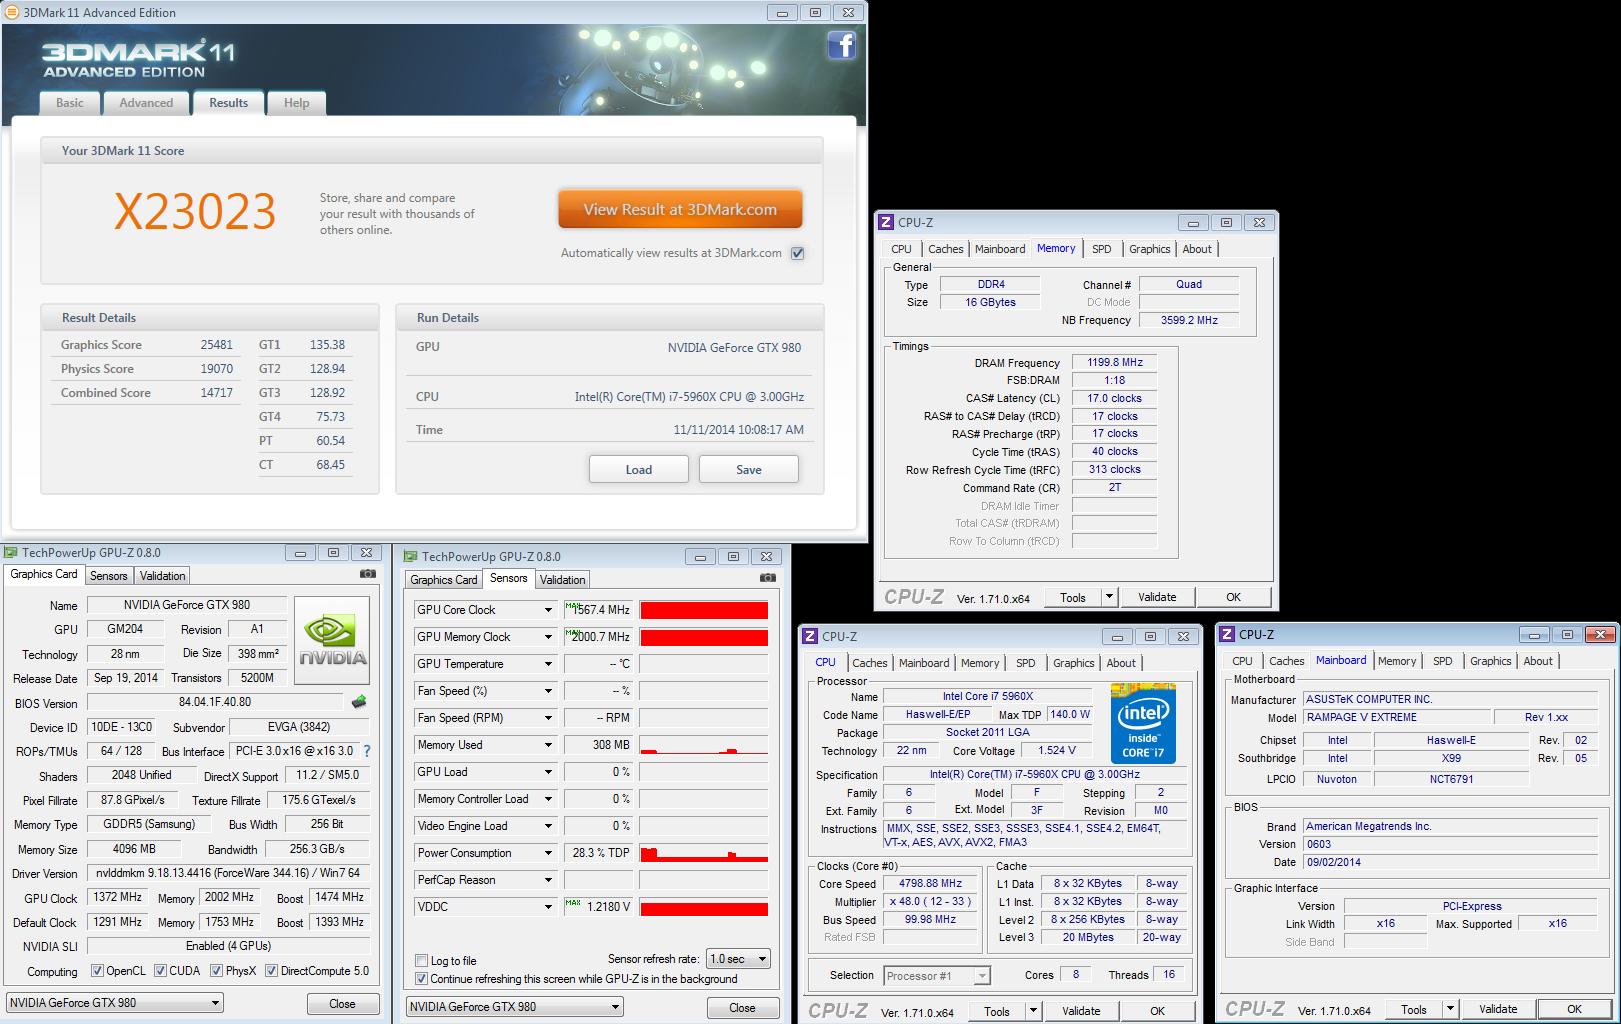Click the Intel Core i7 logo in CPU-Z
Image resolution: width=1621 pixels, height=1024 pixels.
[x=1143, y=724]
